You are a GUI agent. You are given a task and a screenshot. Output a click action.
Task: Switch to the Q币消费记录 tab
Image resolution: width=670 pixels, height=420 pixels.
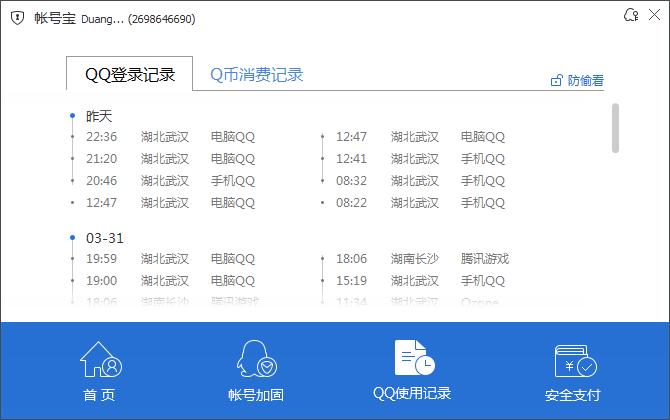coord(256,75)
